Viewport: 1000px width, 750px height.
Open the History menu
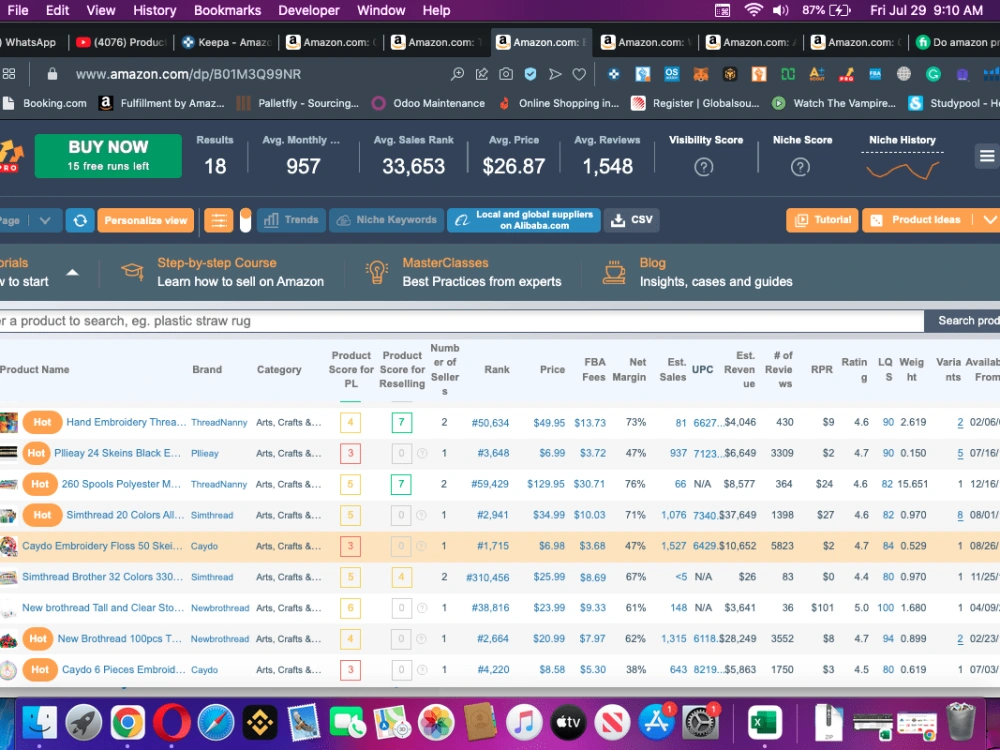tap(154, 10)
